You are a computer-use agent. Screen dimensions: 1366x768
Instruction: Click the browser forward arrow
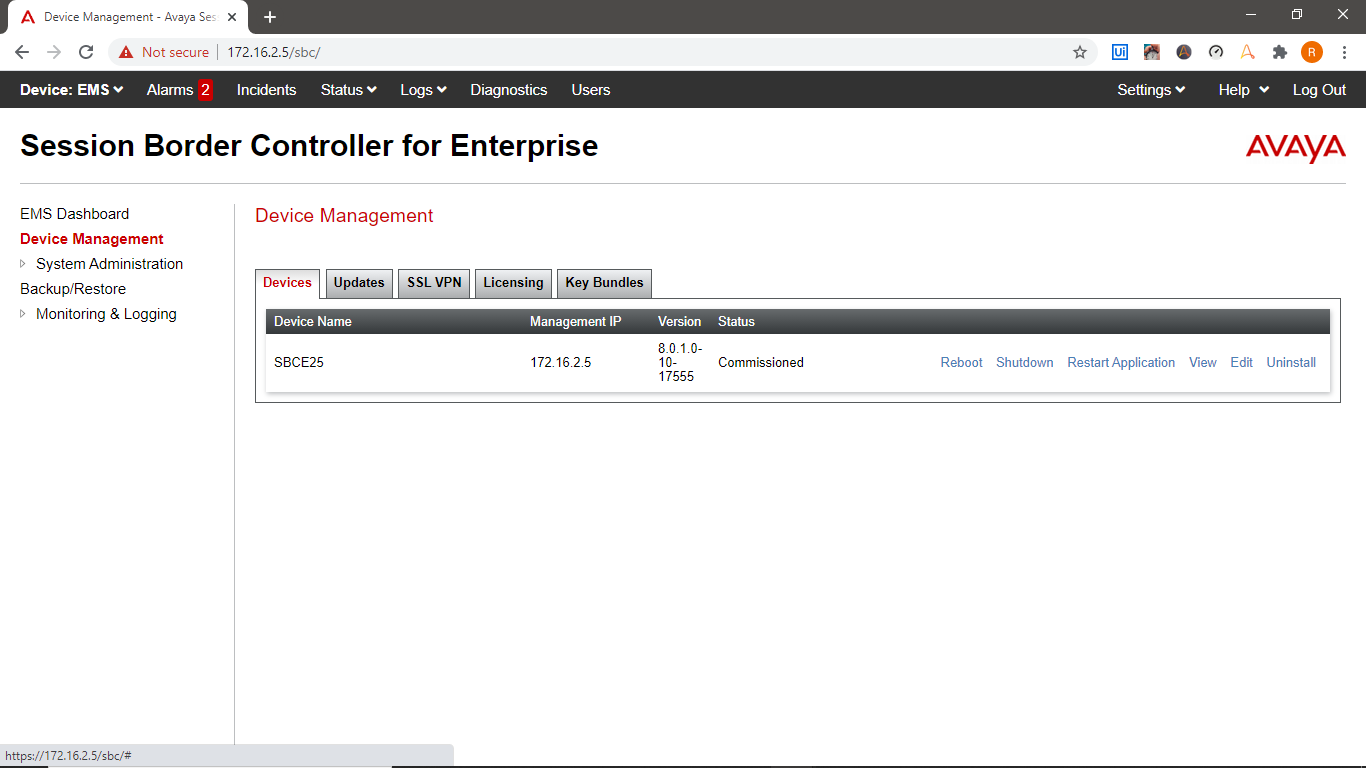point(54,52)
